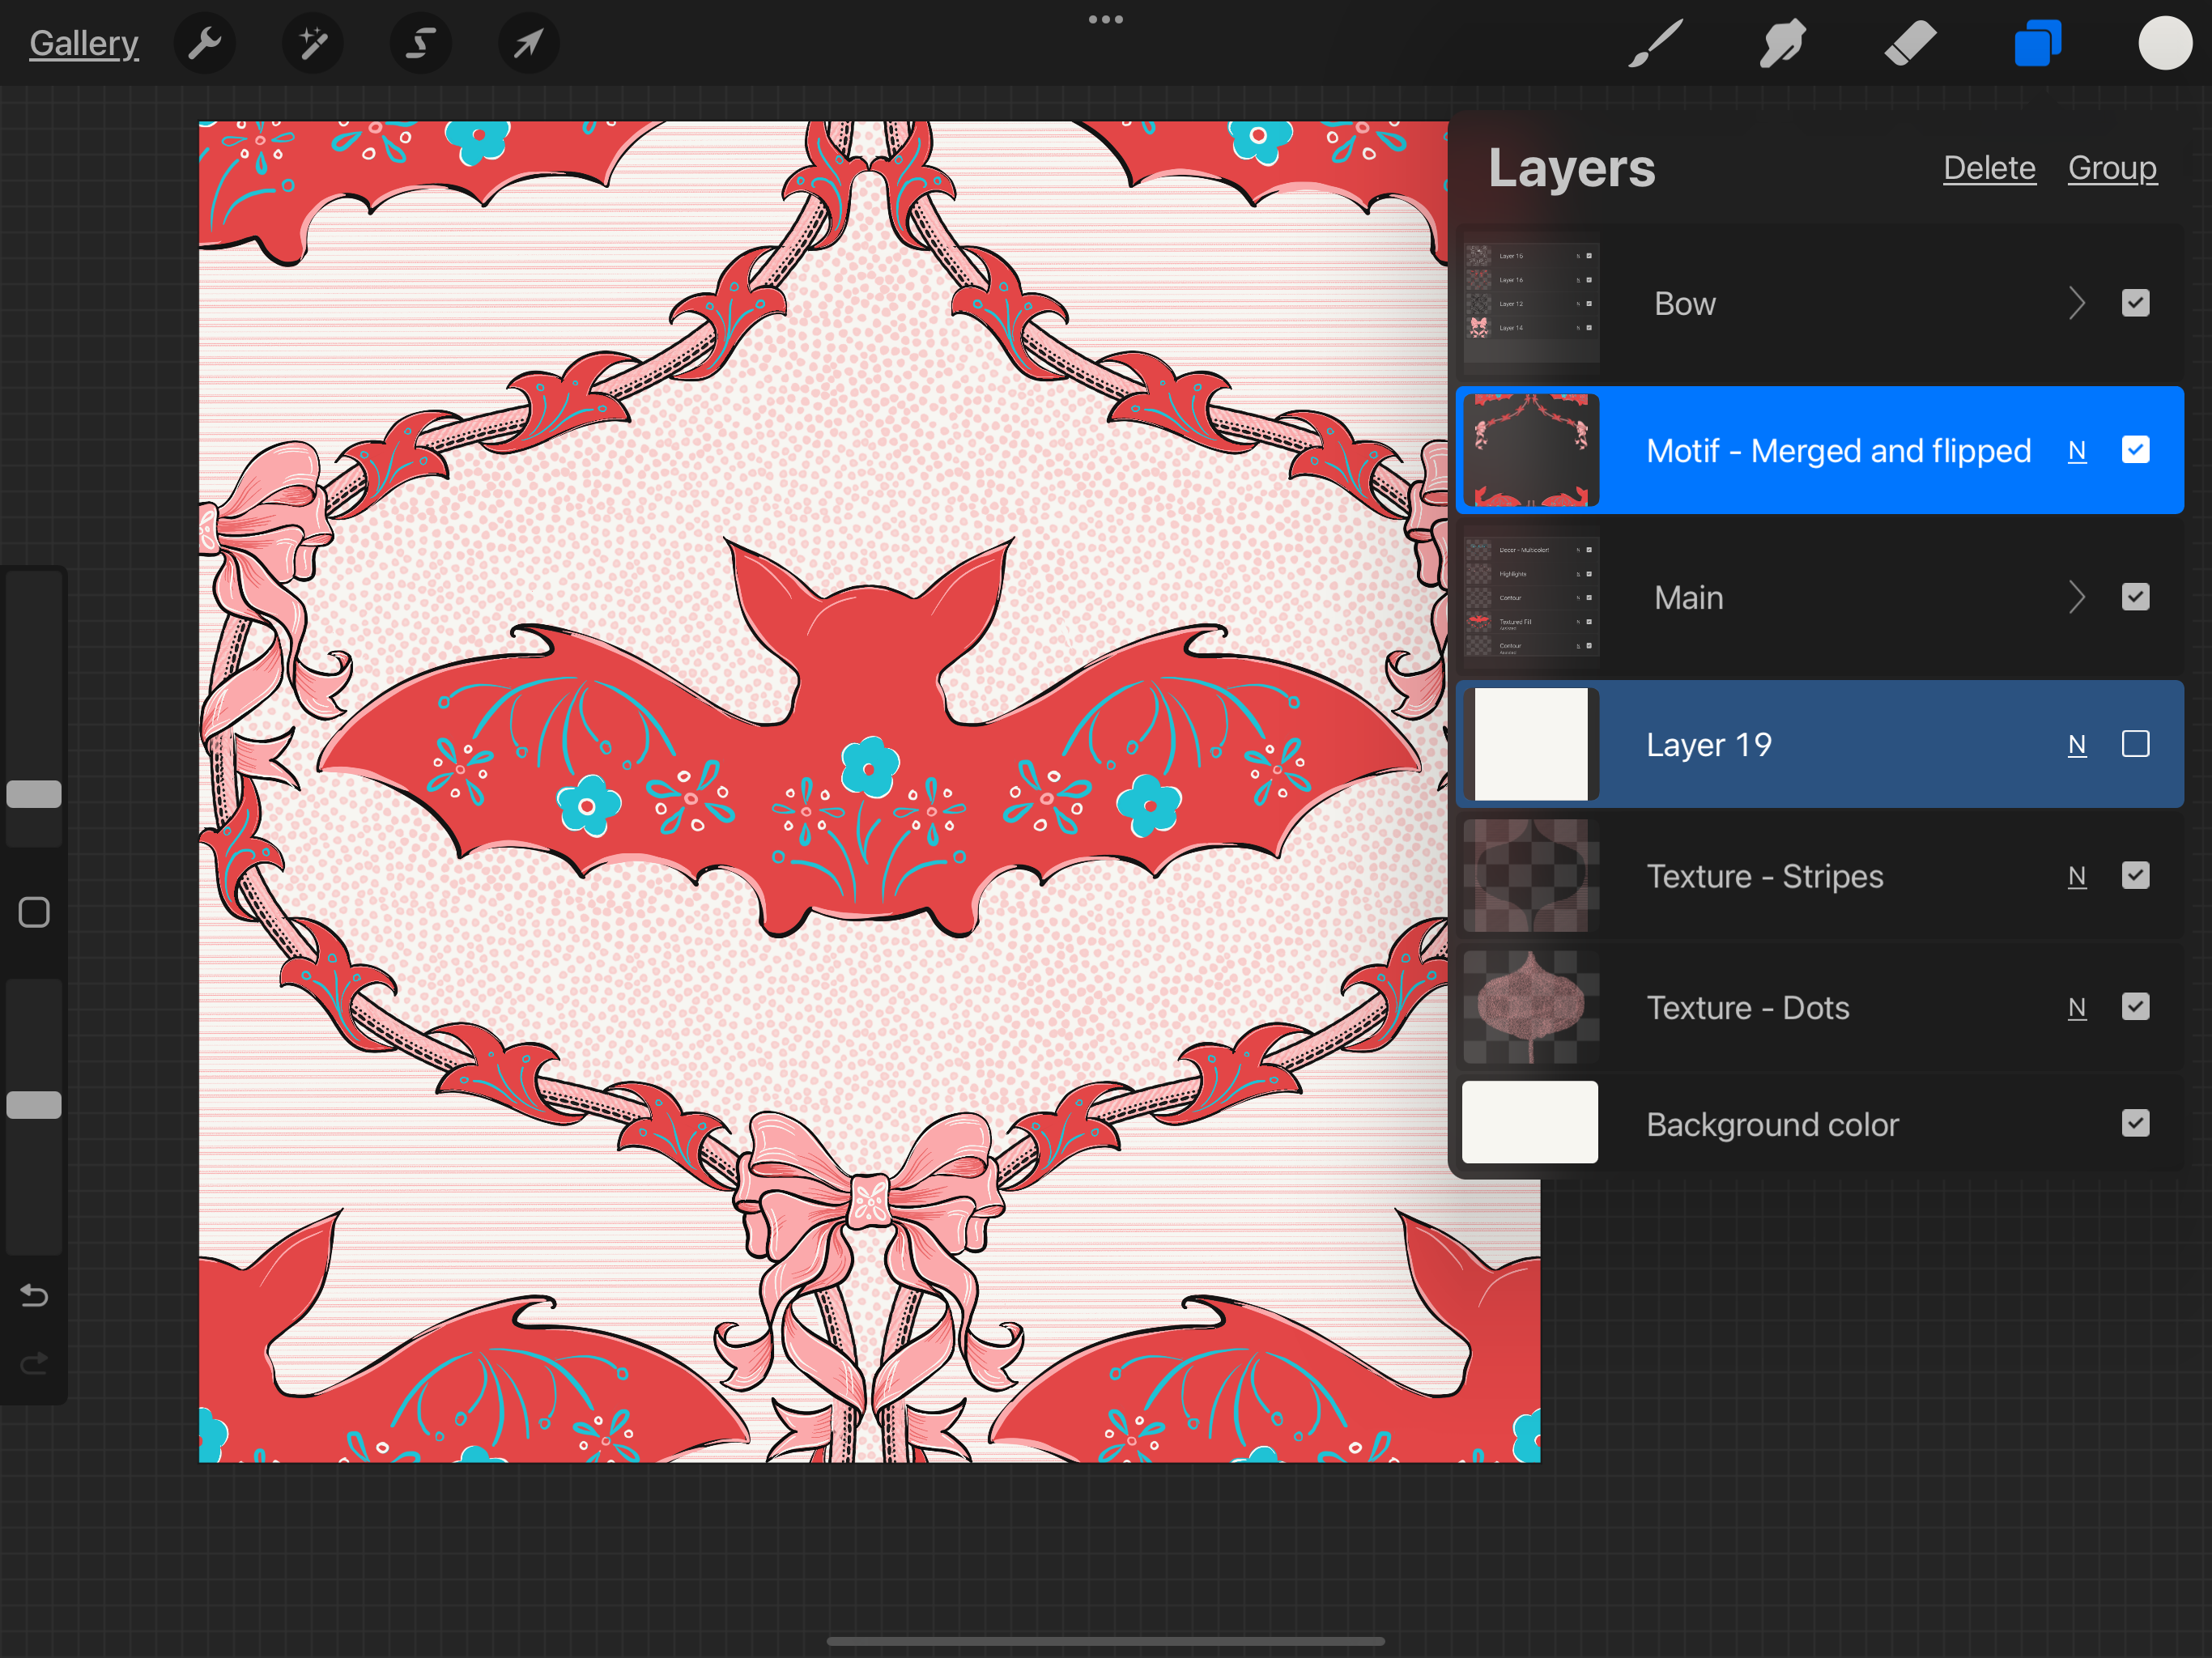
Task: Hide the Texture - Stripes layer
Action: [x=2135, y=876]
